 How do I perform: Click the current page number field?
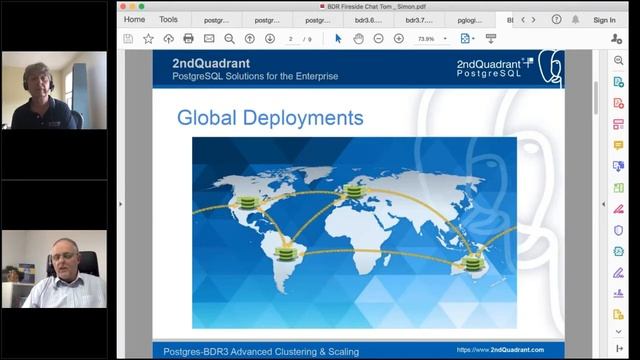pyautogui.click(x=291, y=39)
